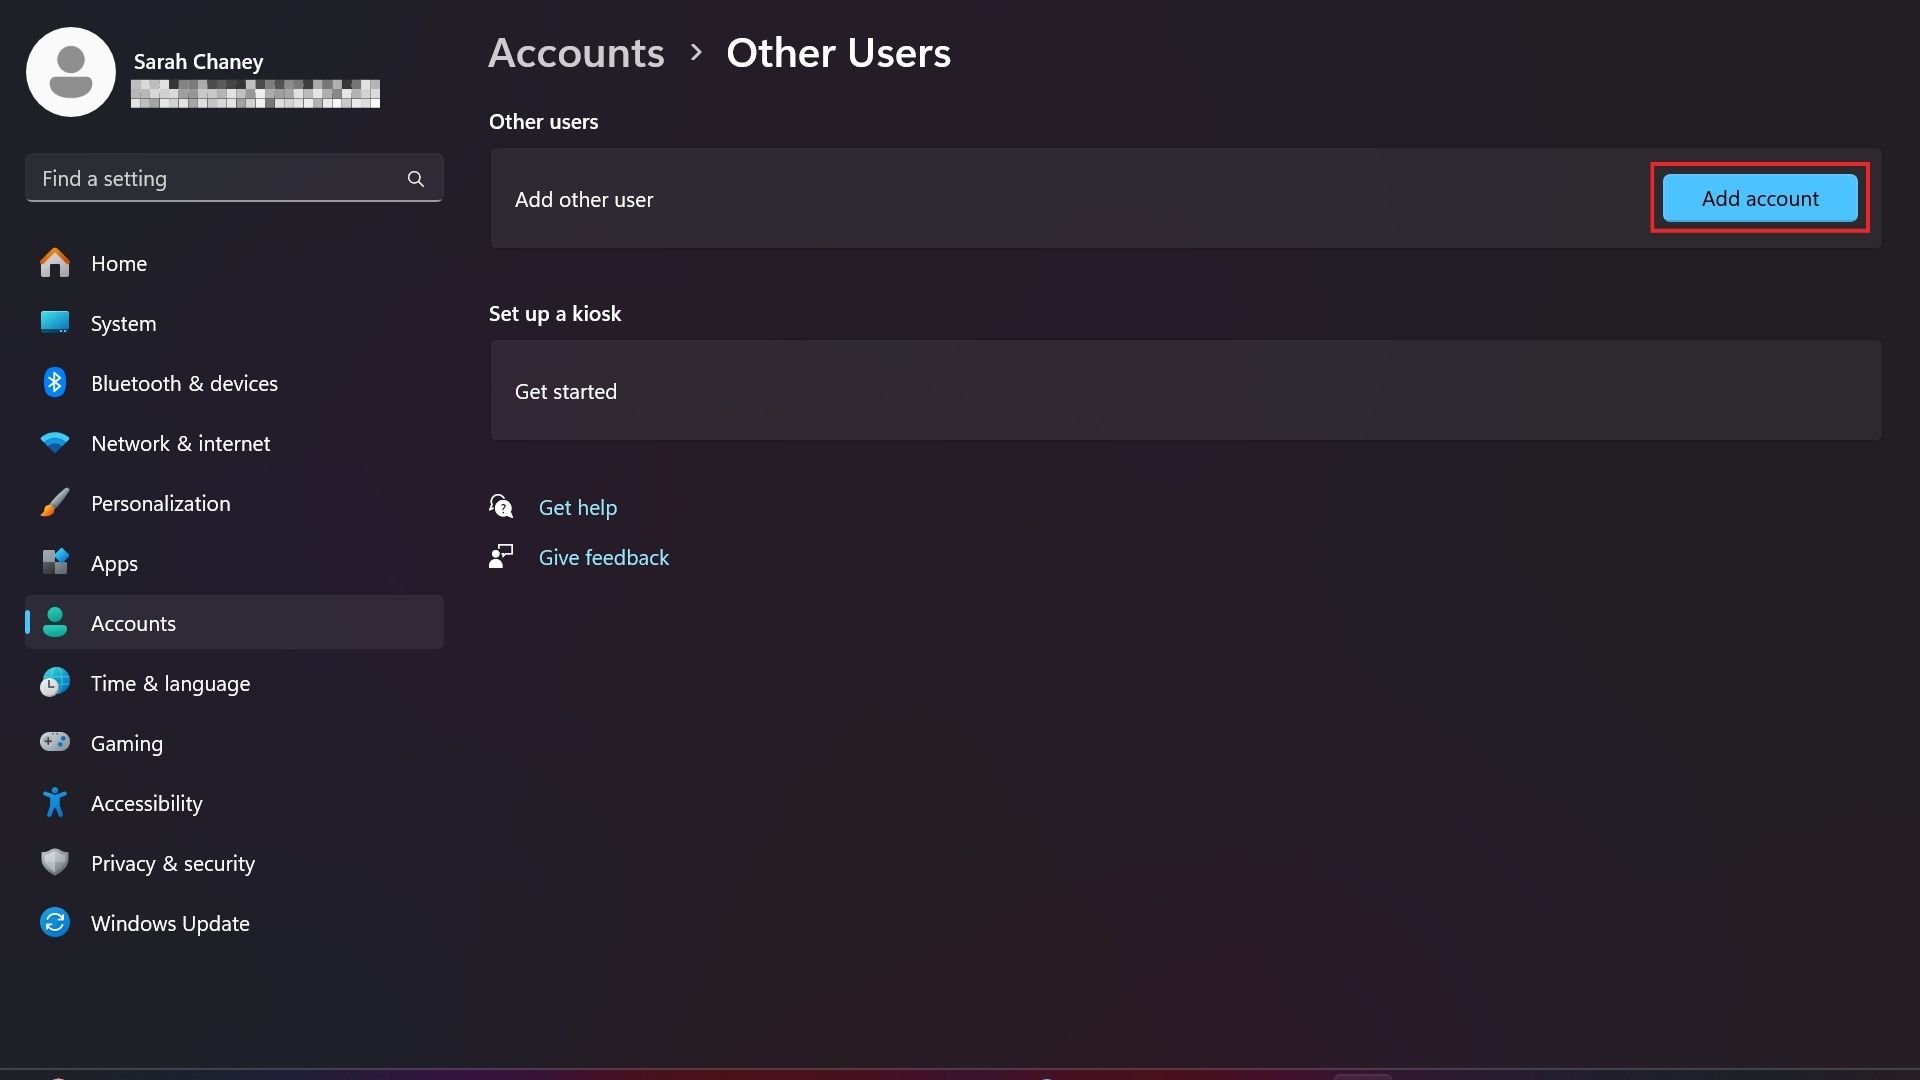Open Network & internet settings
Image resolution: width=1920 pixels, height=1080 pixels.
181,443
